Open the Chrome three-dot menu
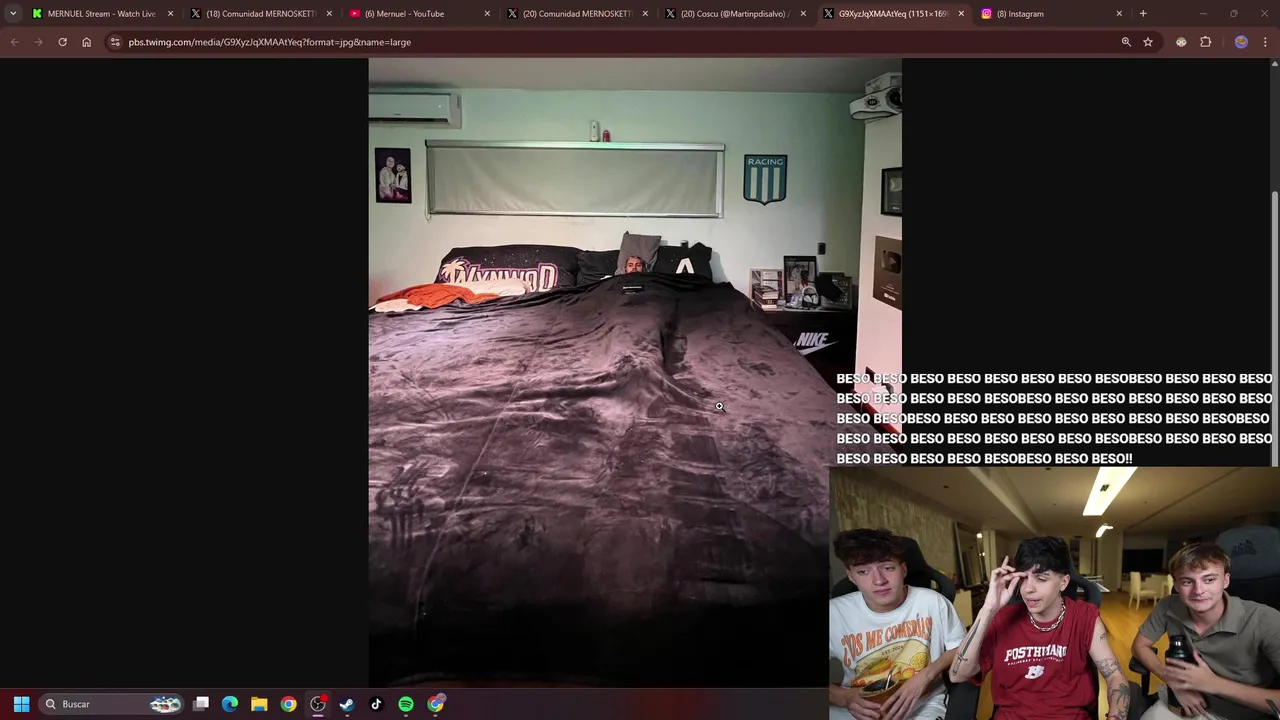 pyautogui.click(x=1266, y=42)
